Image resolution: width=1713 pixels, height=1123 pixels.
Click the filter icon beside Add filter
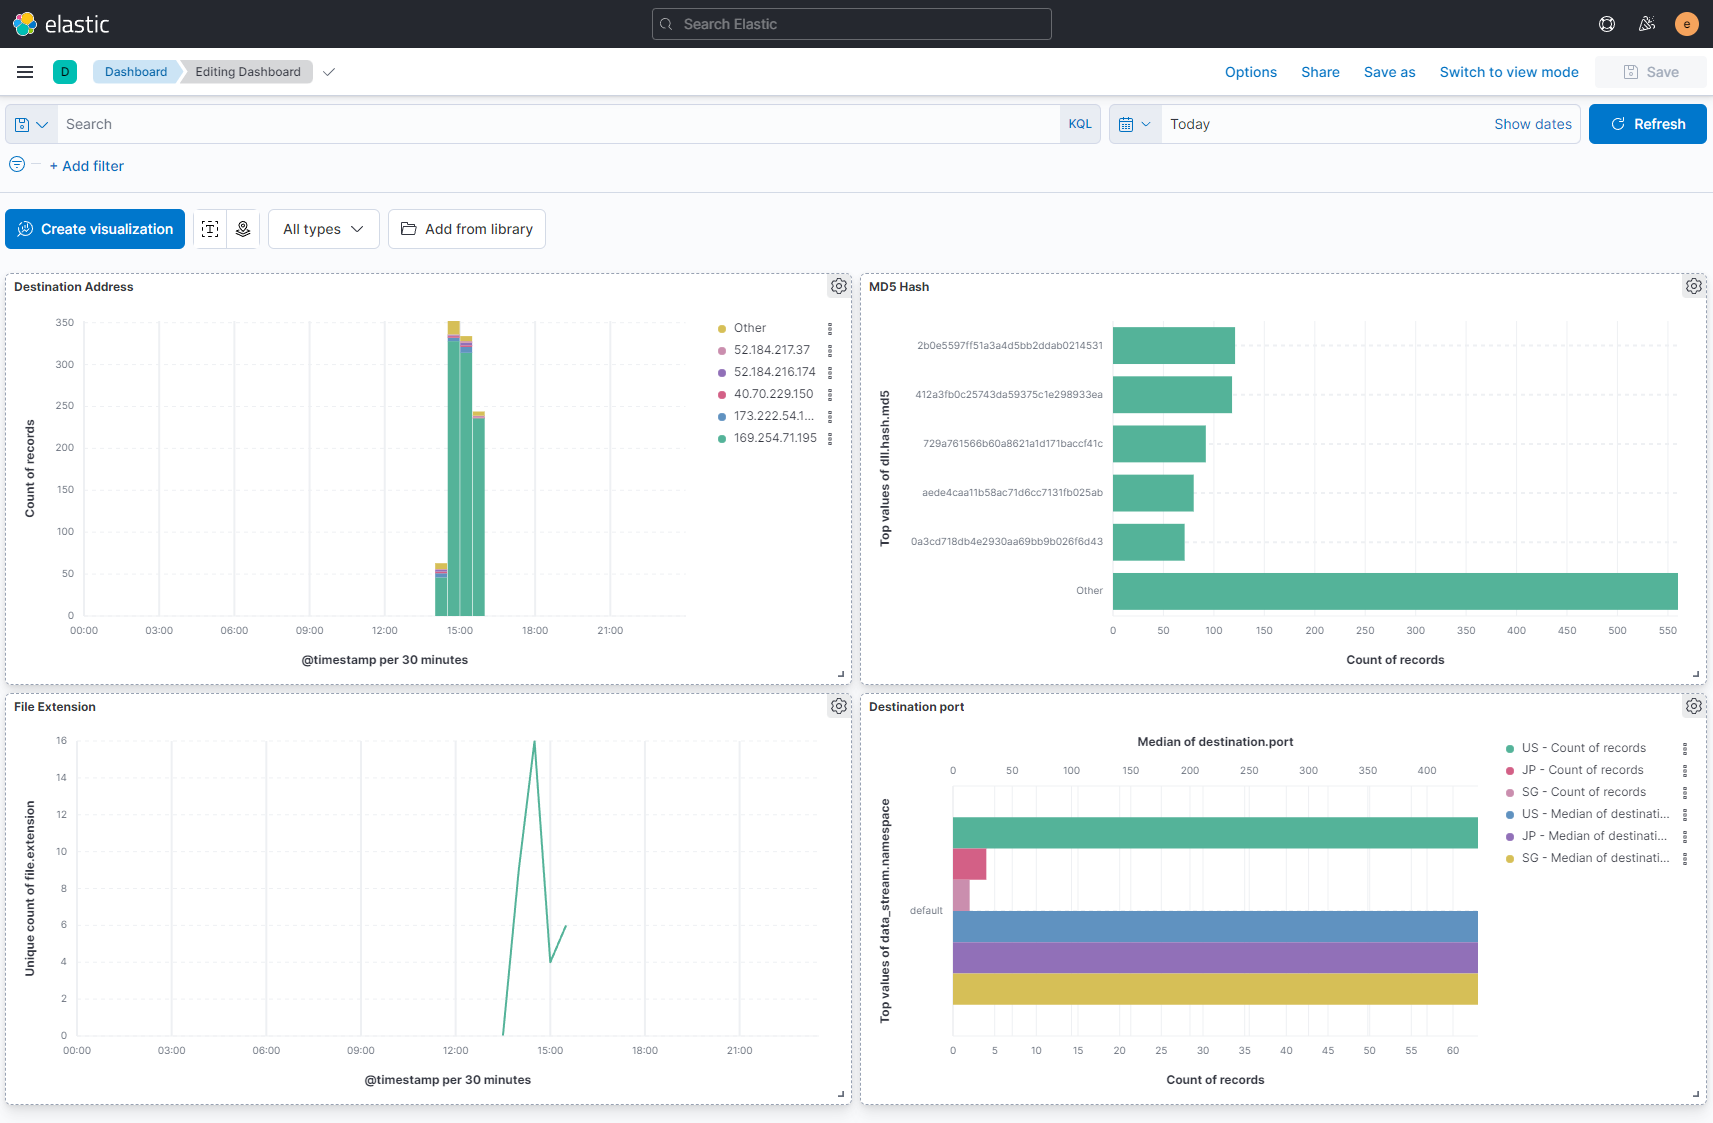click(x=16, y=164)
